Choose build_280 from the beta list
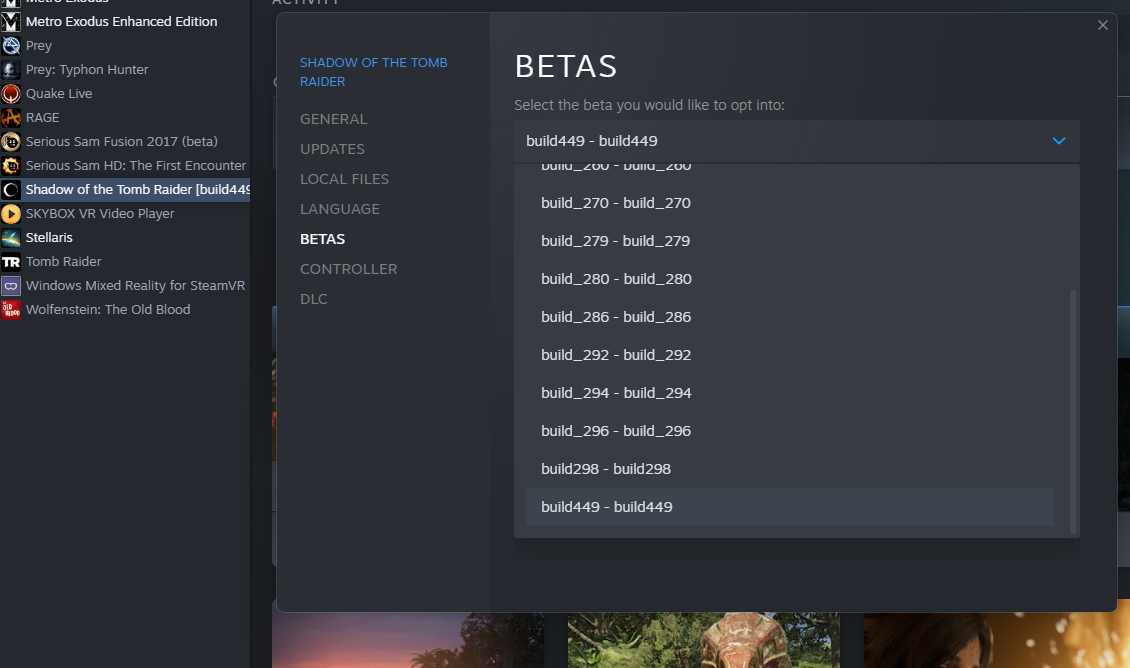The height and width of the screenshot is (668, 1130). pos(790,279)
